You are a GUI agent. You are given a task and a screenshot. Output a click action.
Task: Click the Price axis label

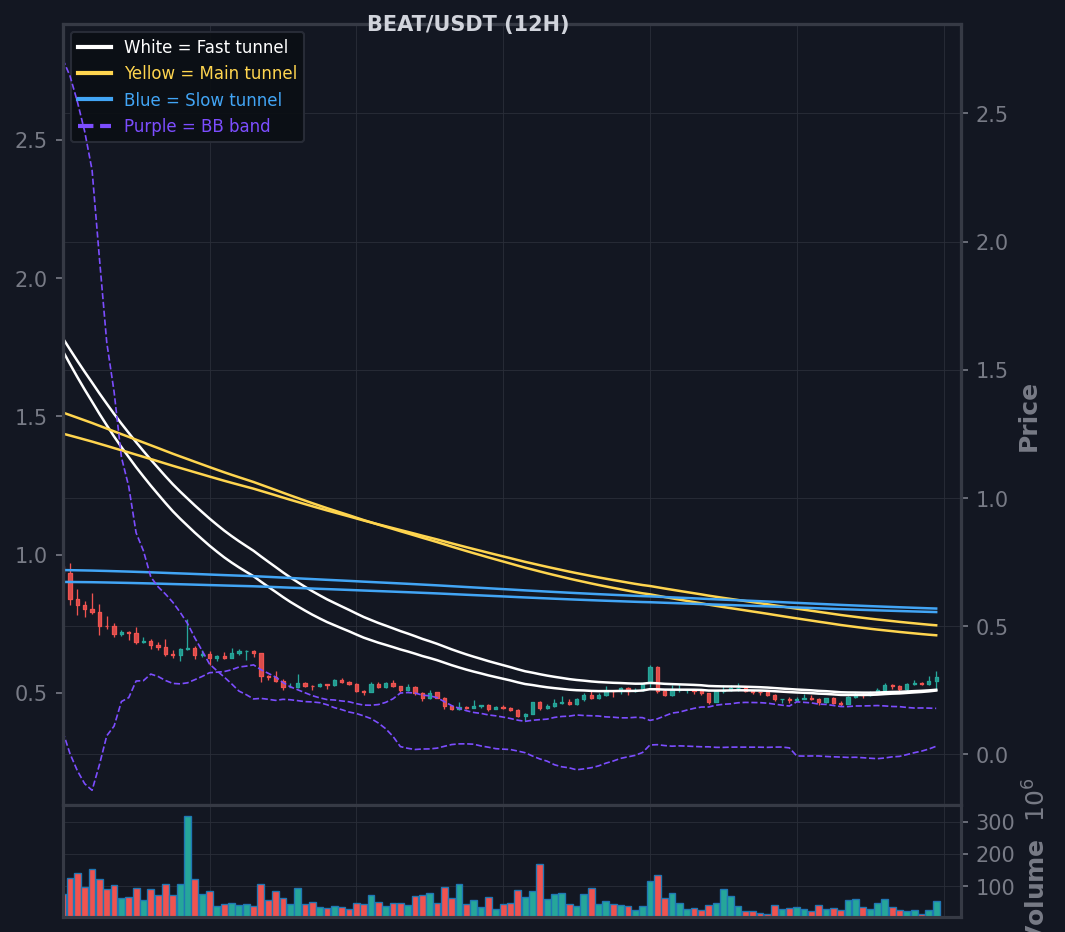(x=1028, y=418)
